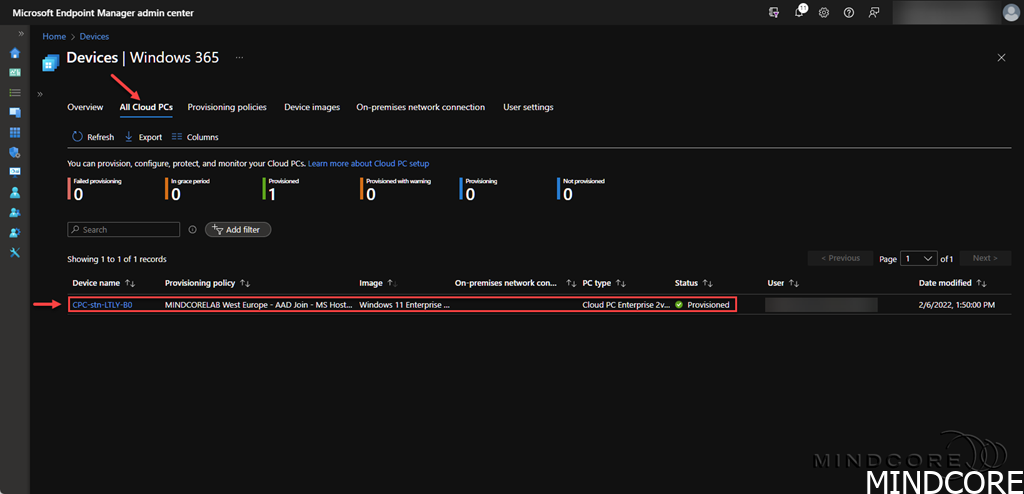1024x494 pixels.
Task: Click the feedback icon in top bar
Action: [x=874, y=12]
